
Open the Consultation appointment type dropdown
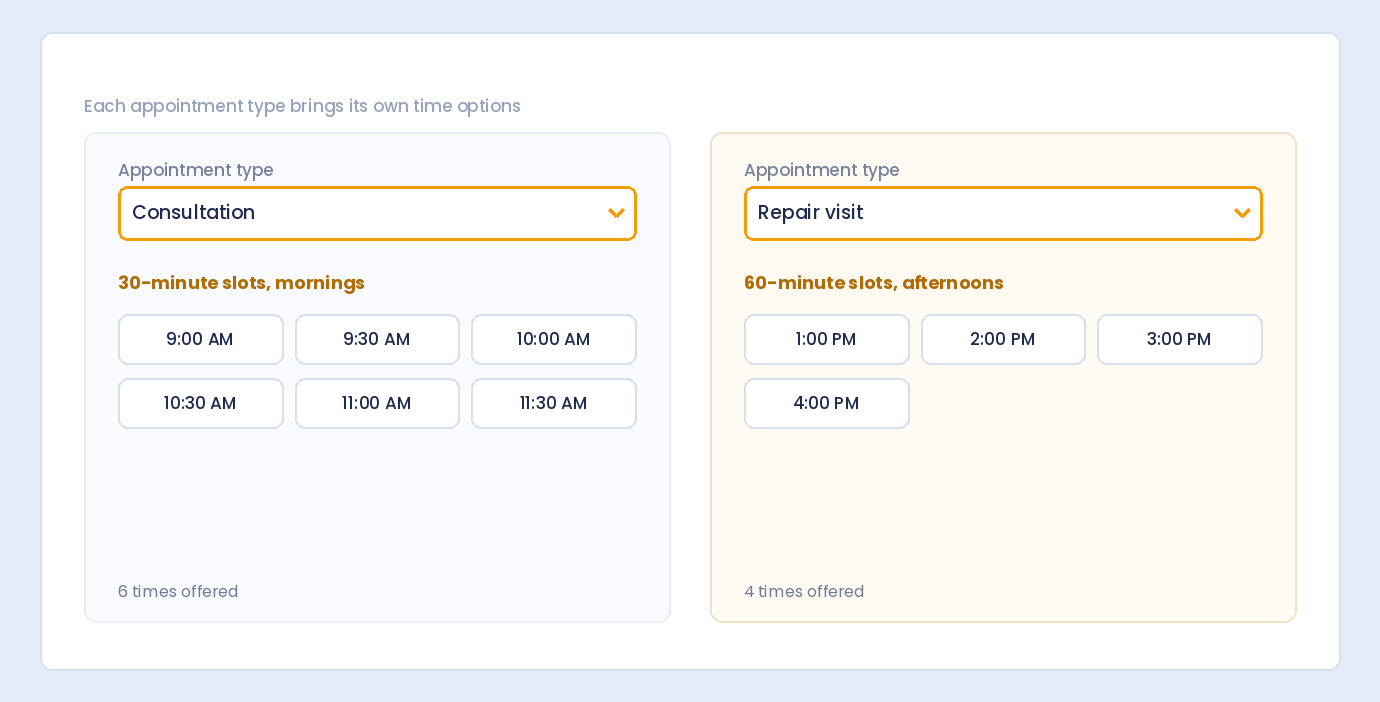point(377,213)
